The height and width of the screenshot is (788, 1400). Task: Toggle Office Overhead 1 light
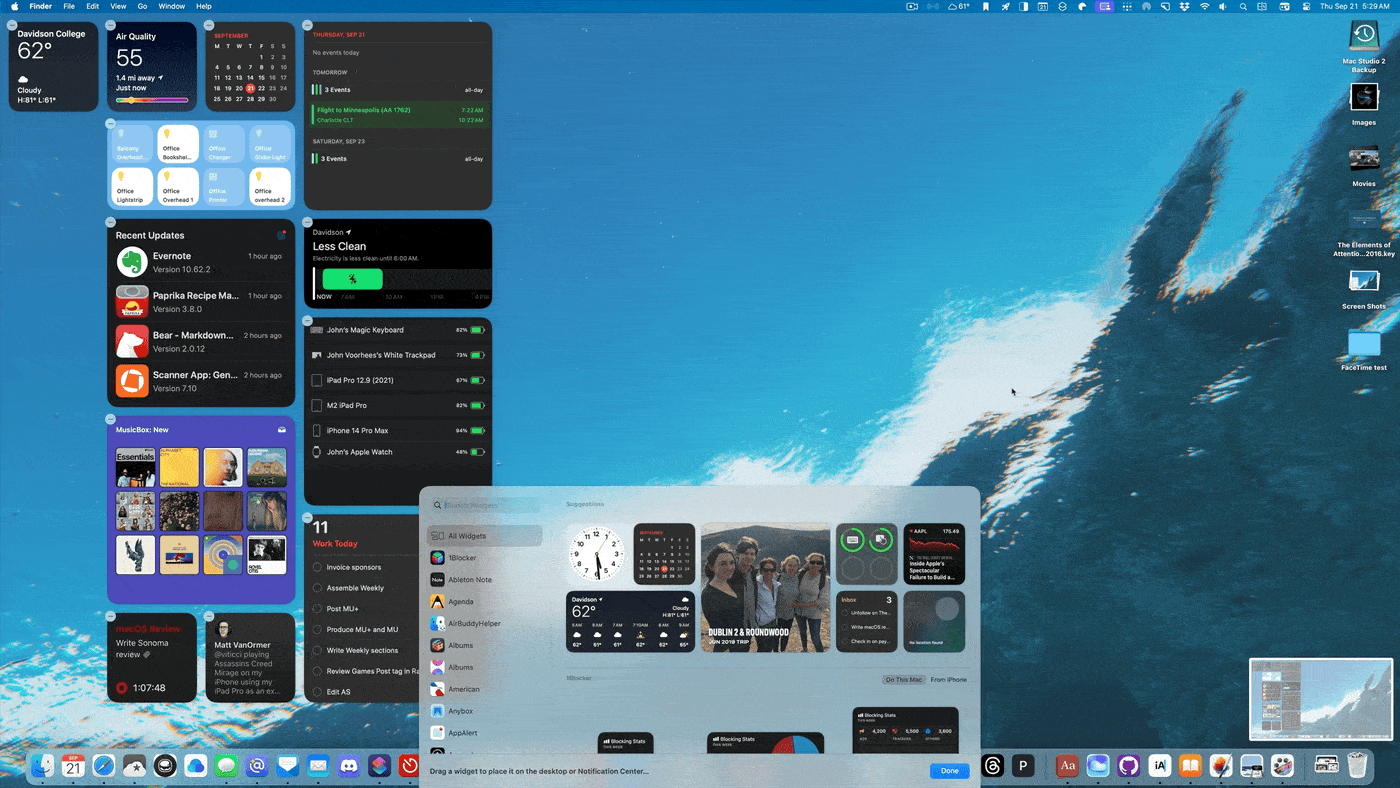tap(178, 187)
